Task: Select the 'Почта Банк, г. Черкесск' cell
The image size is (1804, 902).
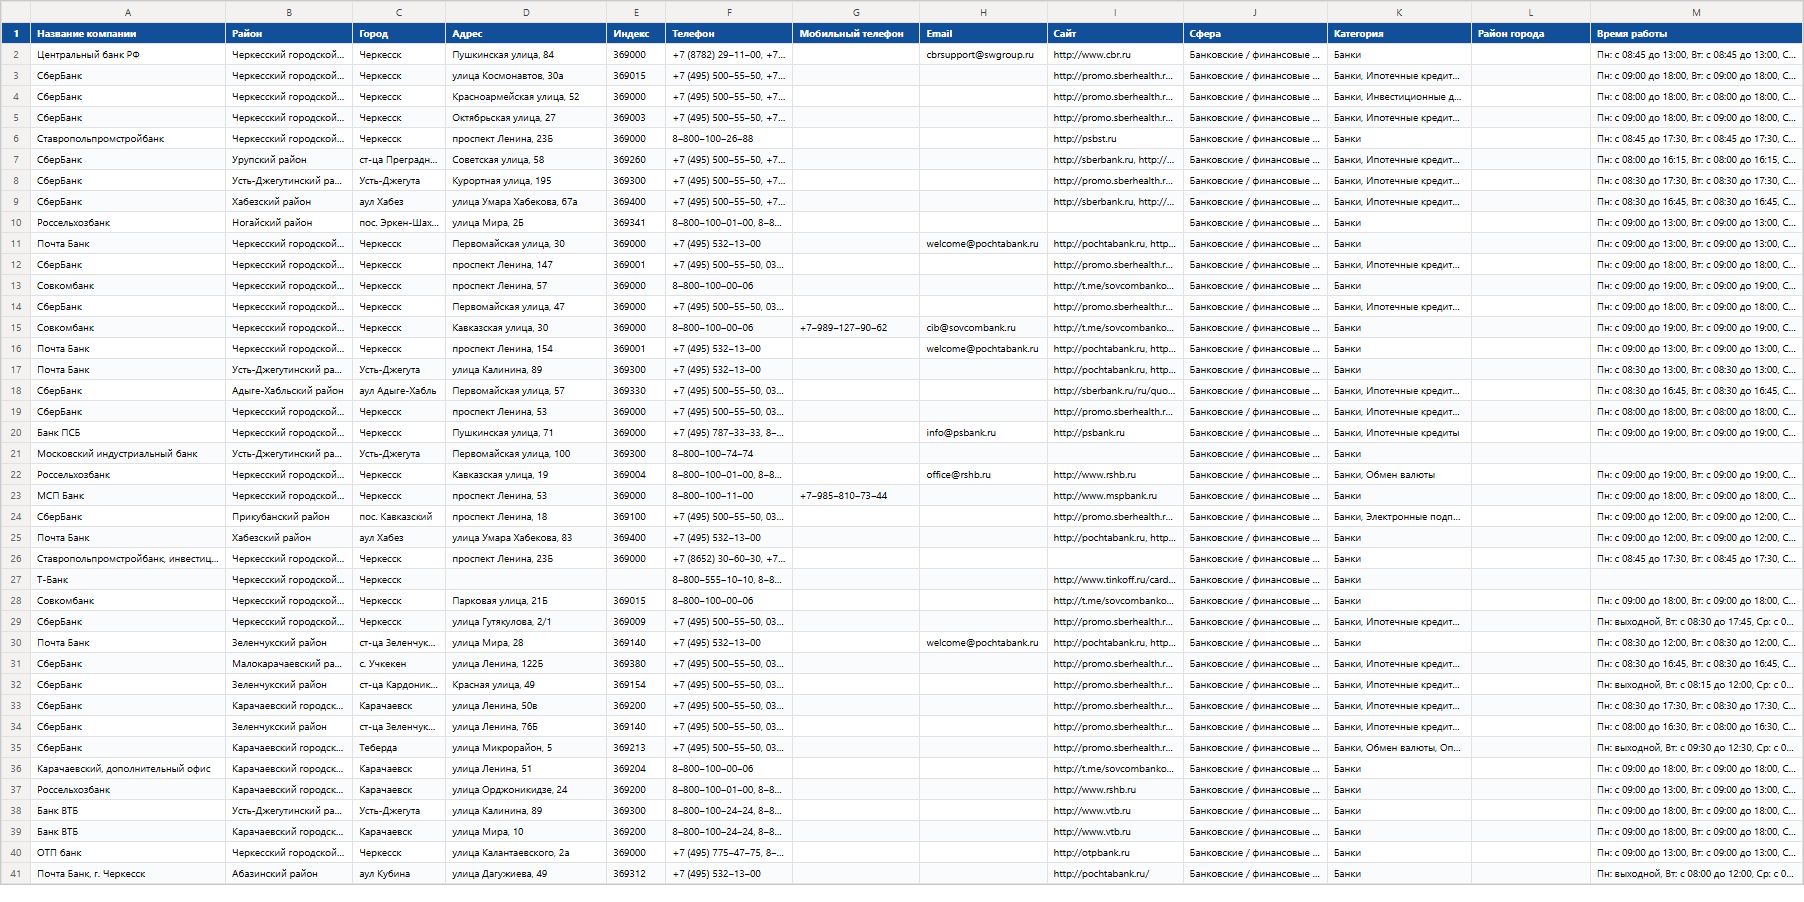Action: [128, 874]
